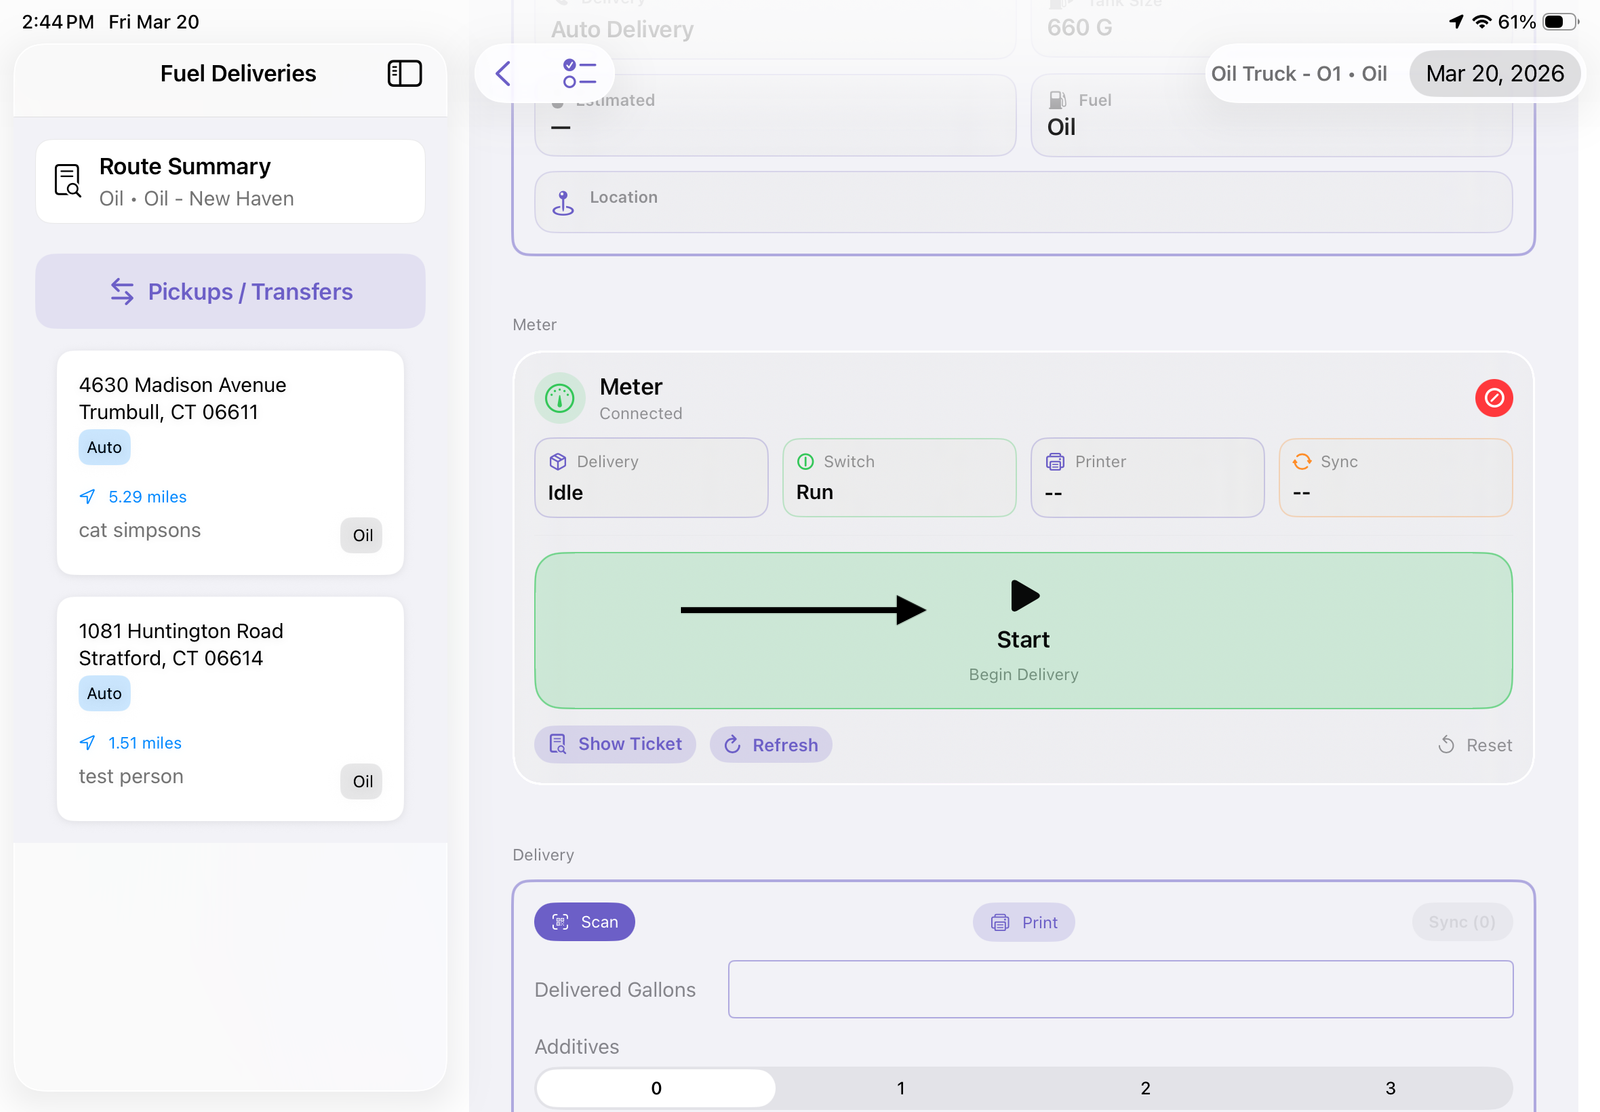Select the 4630 Madison Avenue stop
Screen dimensions: 1600x1112
(230, 462)
